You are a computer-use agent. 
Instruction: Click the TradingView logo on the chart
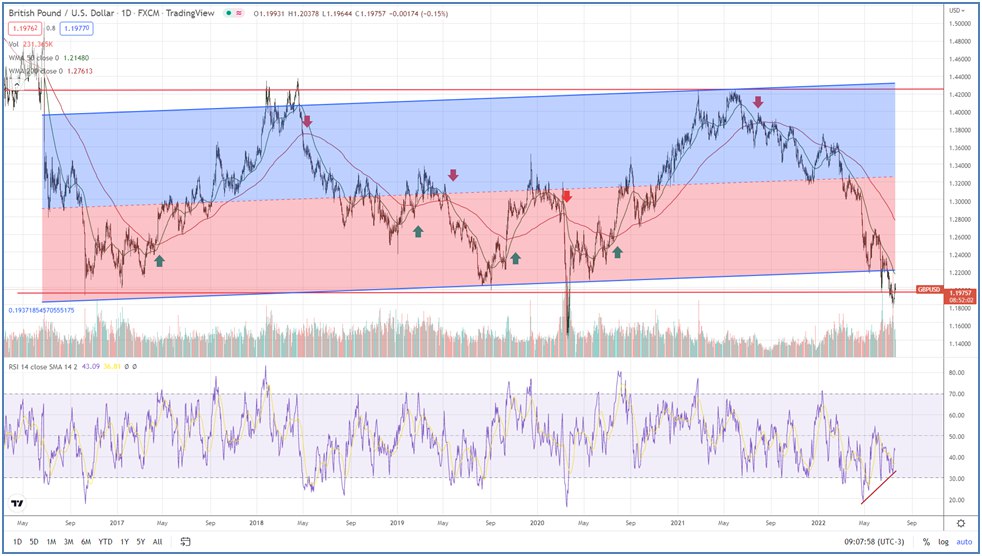point(17,503)
